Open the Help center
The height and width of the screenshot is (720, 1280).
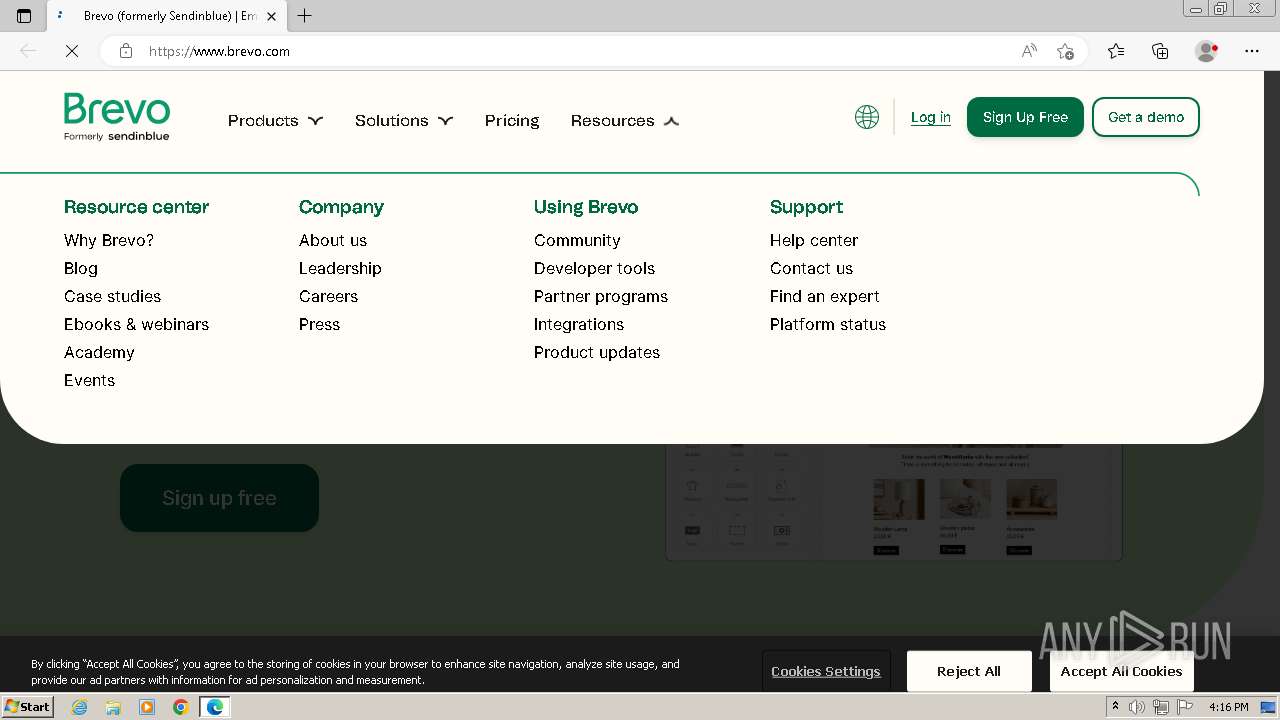coord(814,240)
